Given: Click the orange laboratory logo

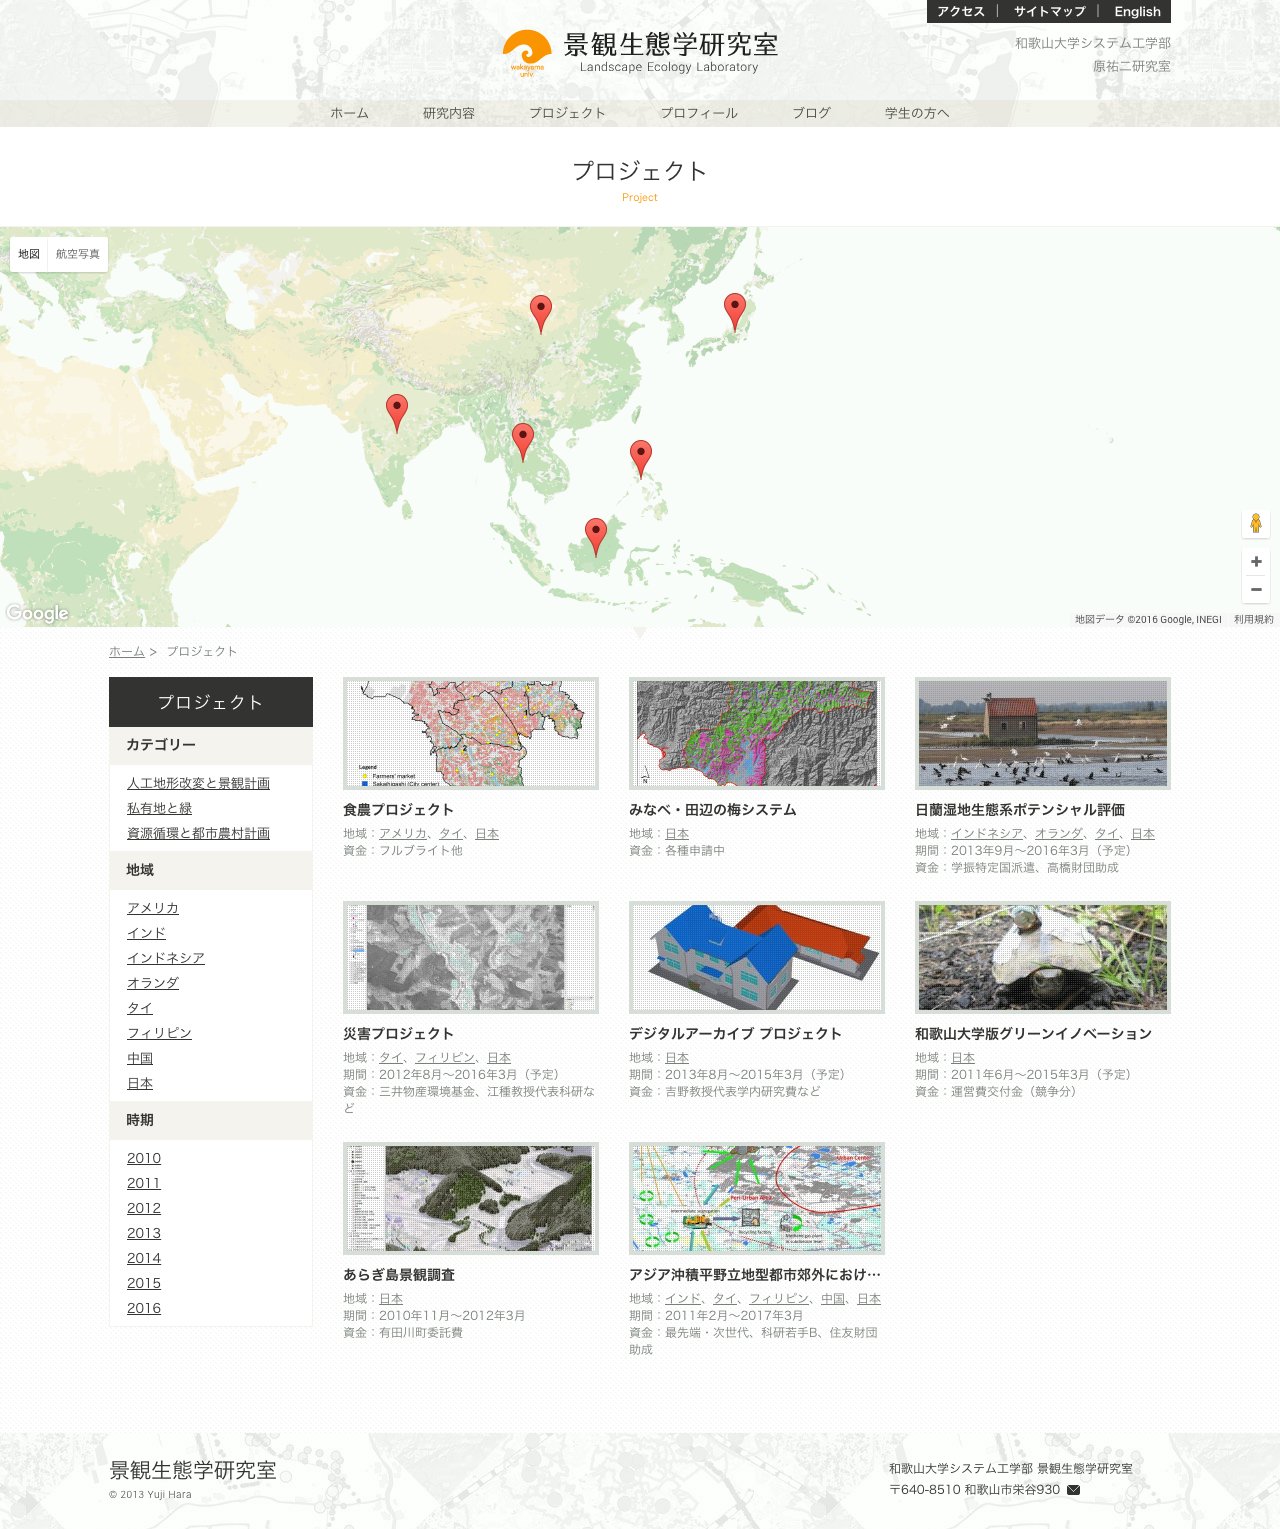Looking at the screenshot, I should [x=526, y=52].
